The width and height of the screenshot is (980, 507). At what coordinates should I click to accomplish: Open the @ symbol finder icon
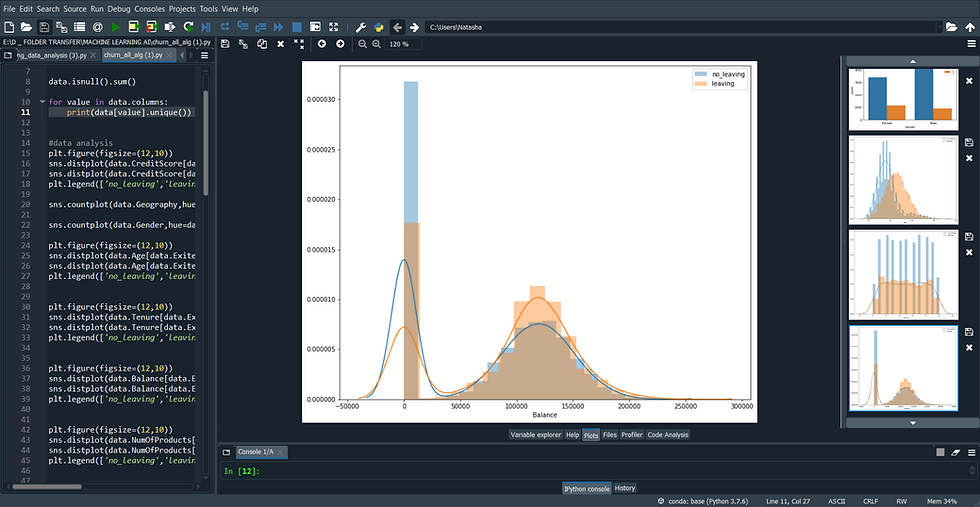pyautogui.click(x=98, y=27)
